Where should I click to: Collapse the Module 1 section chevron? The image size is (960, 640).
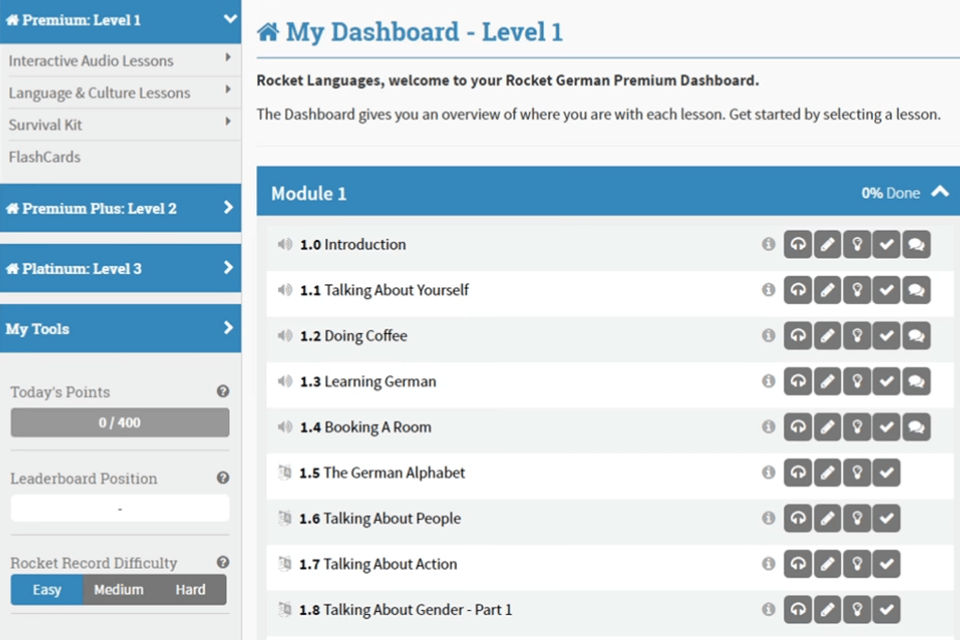tap(939, 192)
